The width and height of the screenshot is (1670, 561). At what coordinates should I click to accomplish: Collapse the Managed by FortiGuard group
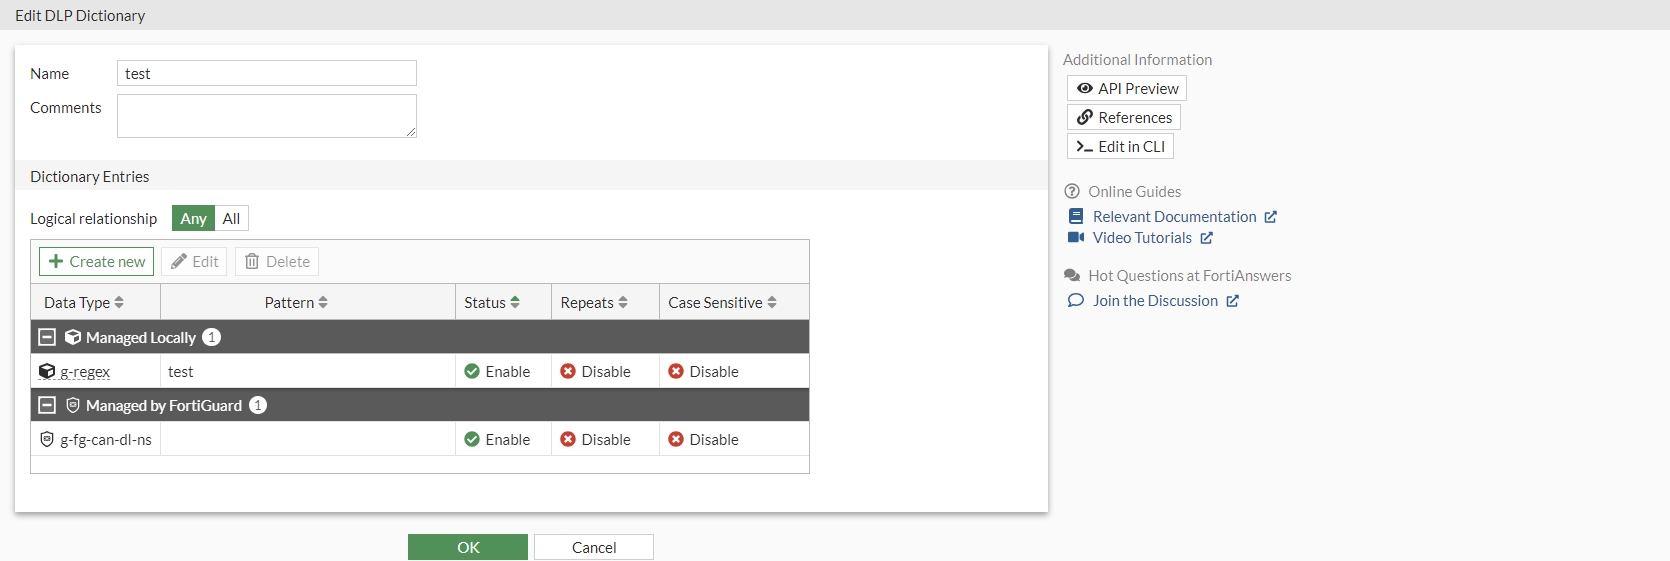pyautogui.click(x=47, y=406)
